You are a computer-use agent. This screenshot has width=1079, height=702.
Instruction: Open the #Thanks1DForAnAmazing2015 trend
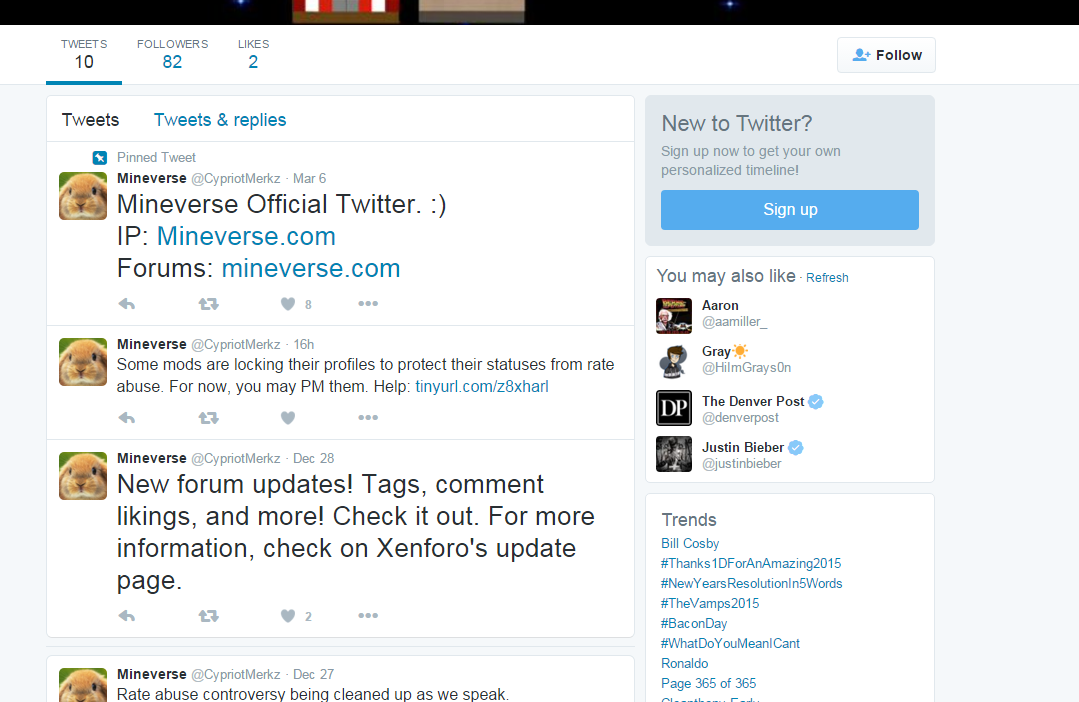[x=751, y=564]
